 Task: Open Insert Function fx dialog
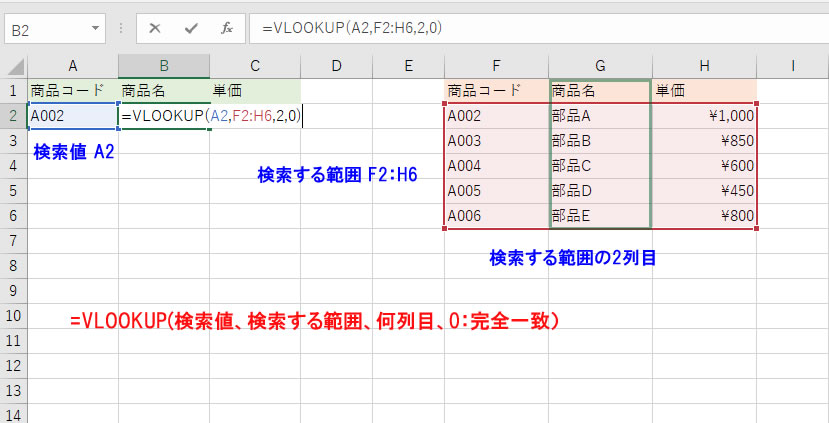pyautogui.click(x=227, y=28)
